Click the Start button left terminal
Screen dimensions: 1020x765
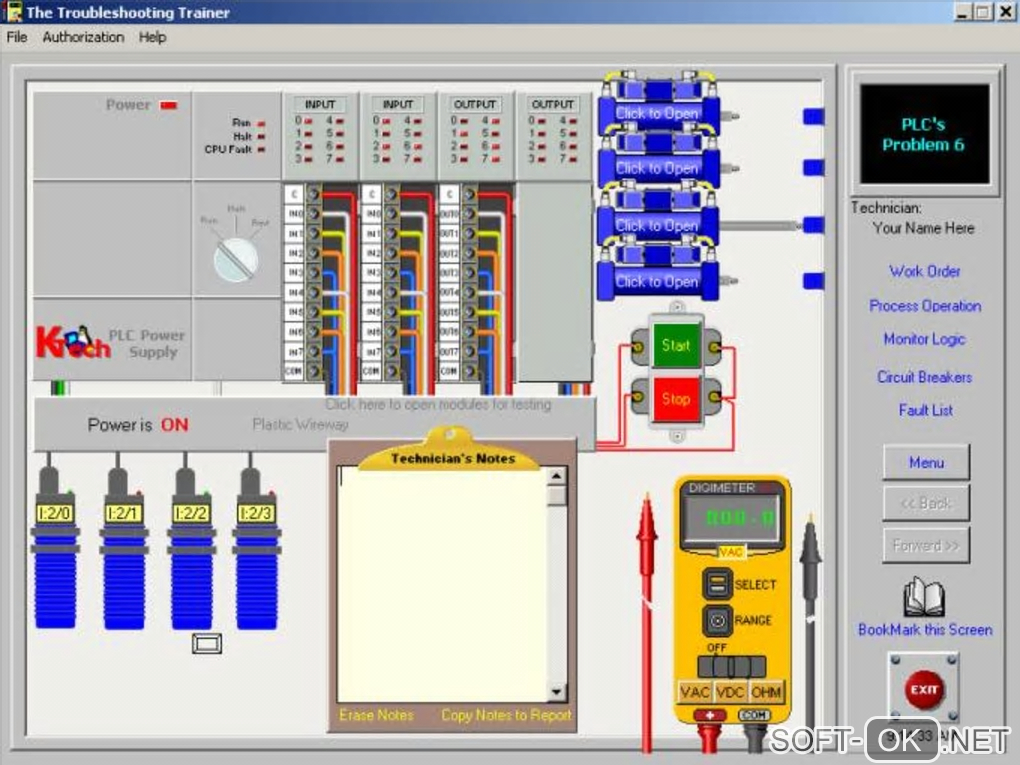click(x=638, y=346)
